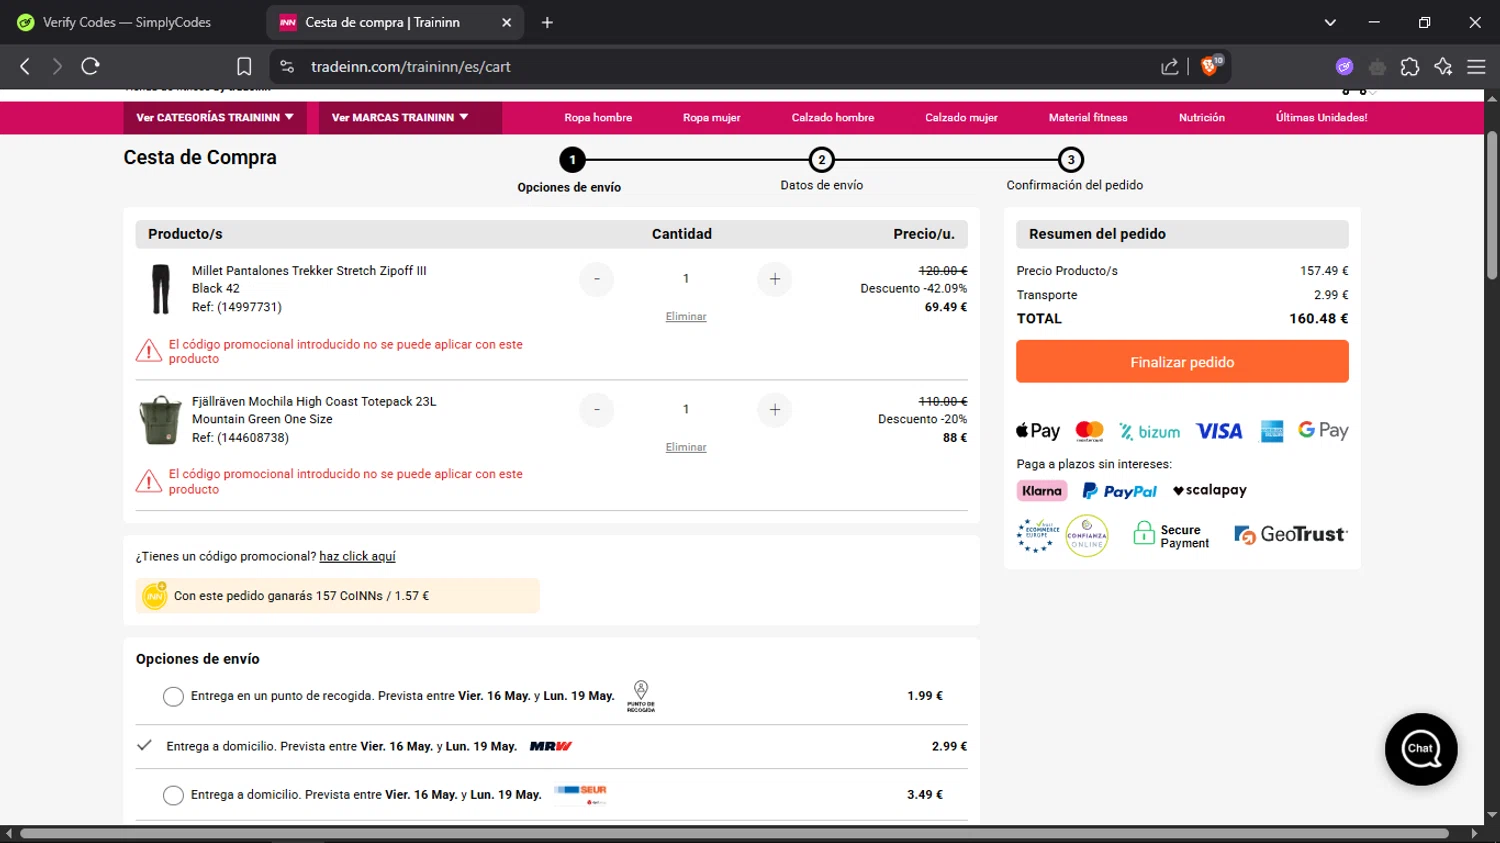Open Millet Pantalones Trekker Stretch product link
Image resolution: width=1500 pixels, height=843 pixels.
(x=309, y=271)
